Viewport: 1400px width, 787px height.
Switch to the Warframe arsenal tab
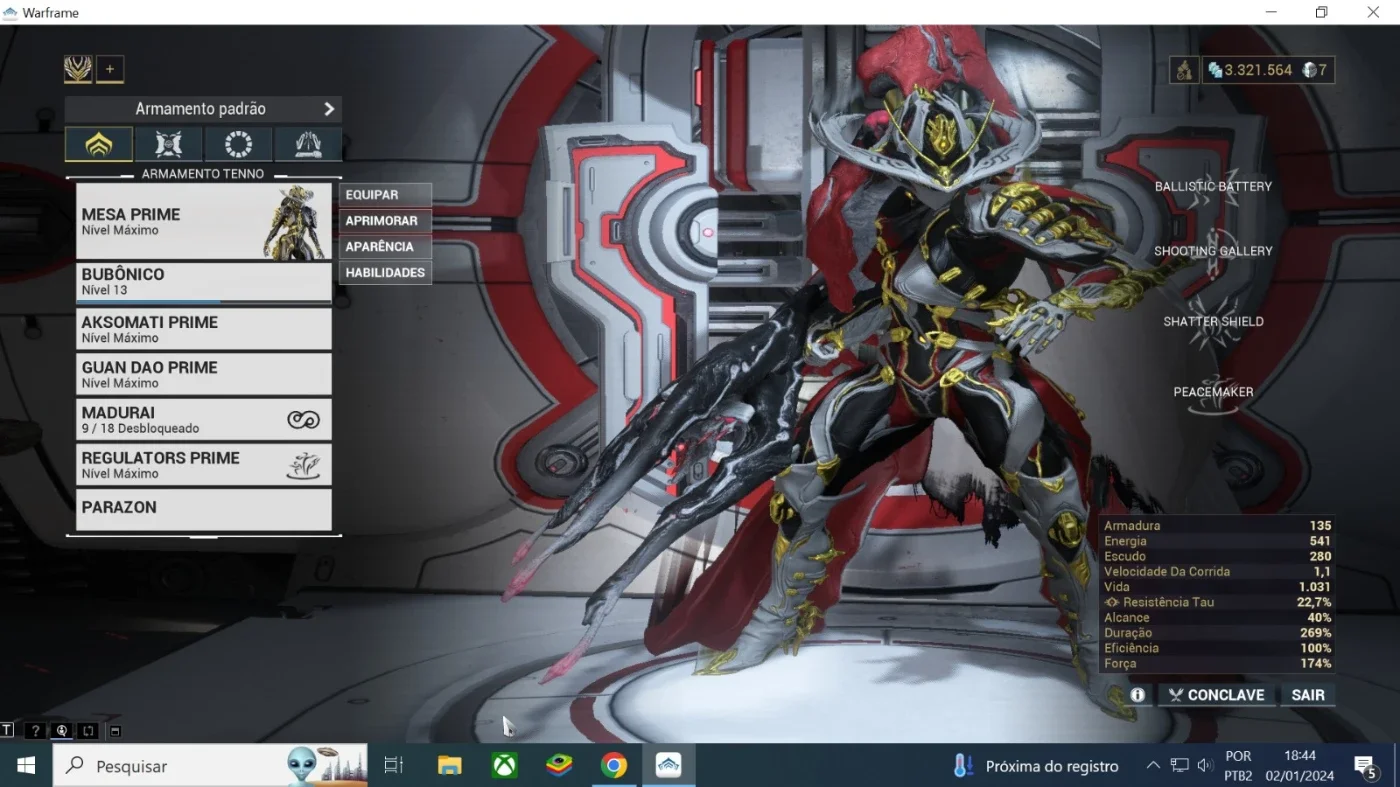click(99, 144)
